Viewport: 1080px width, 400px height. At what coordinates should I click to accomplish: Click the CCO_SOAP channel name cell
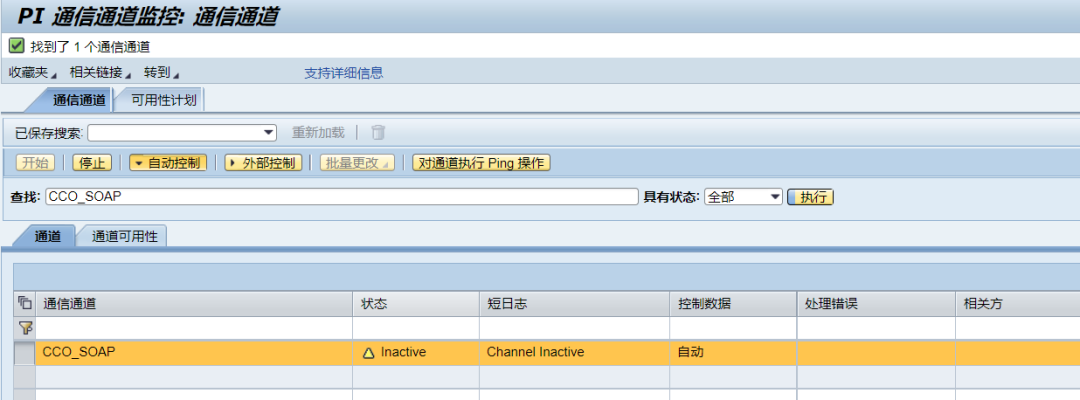point(194,352)
